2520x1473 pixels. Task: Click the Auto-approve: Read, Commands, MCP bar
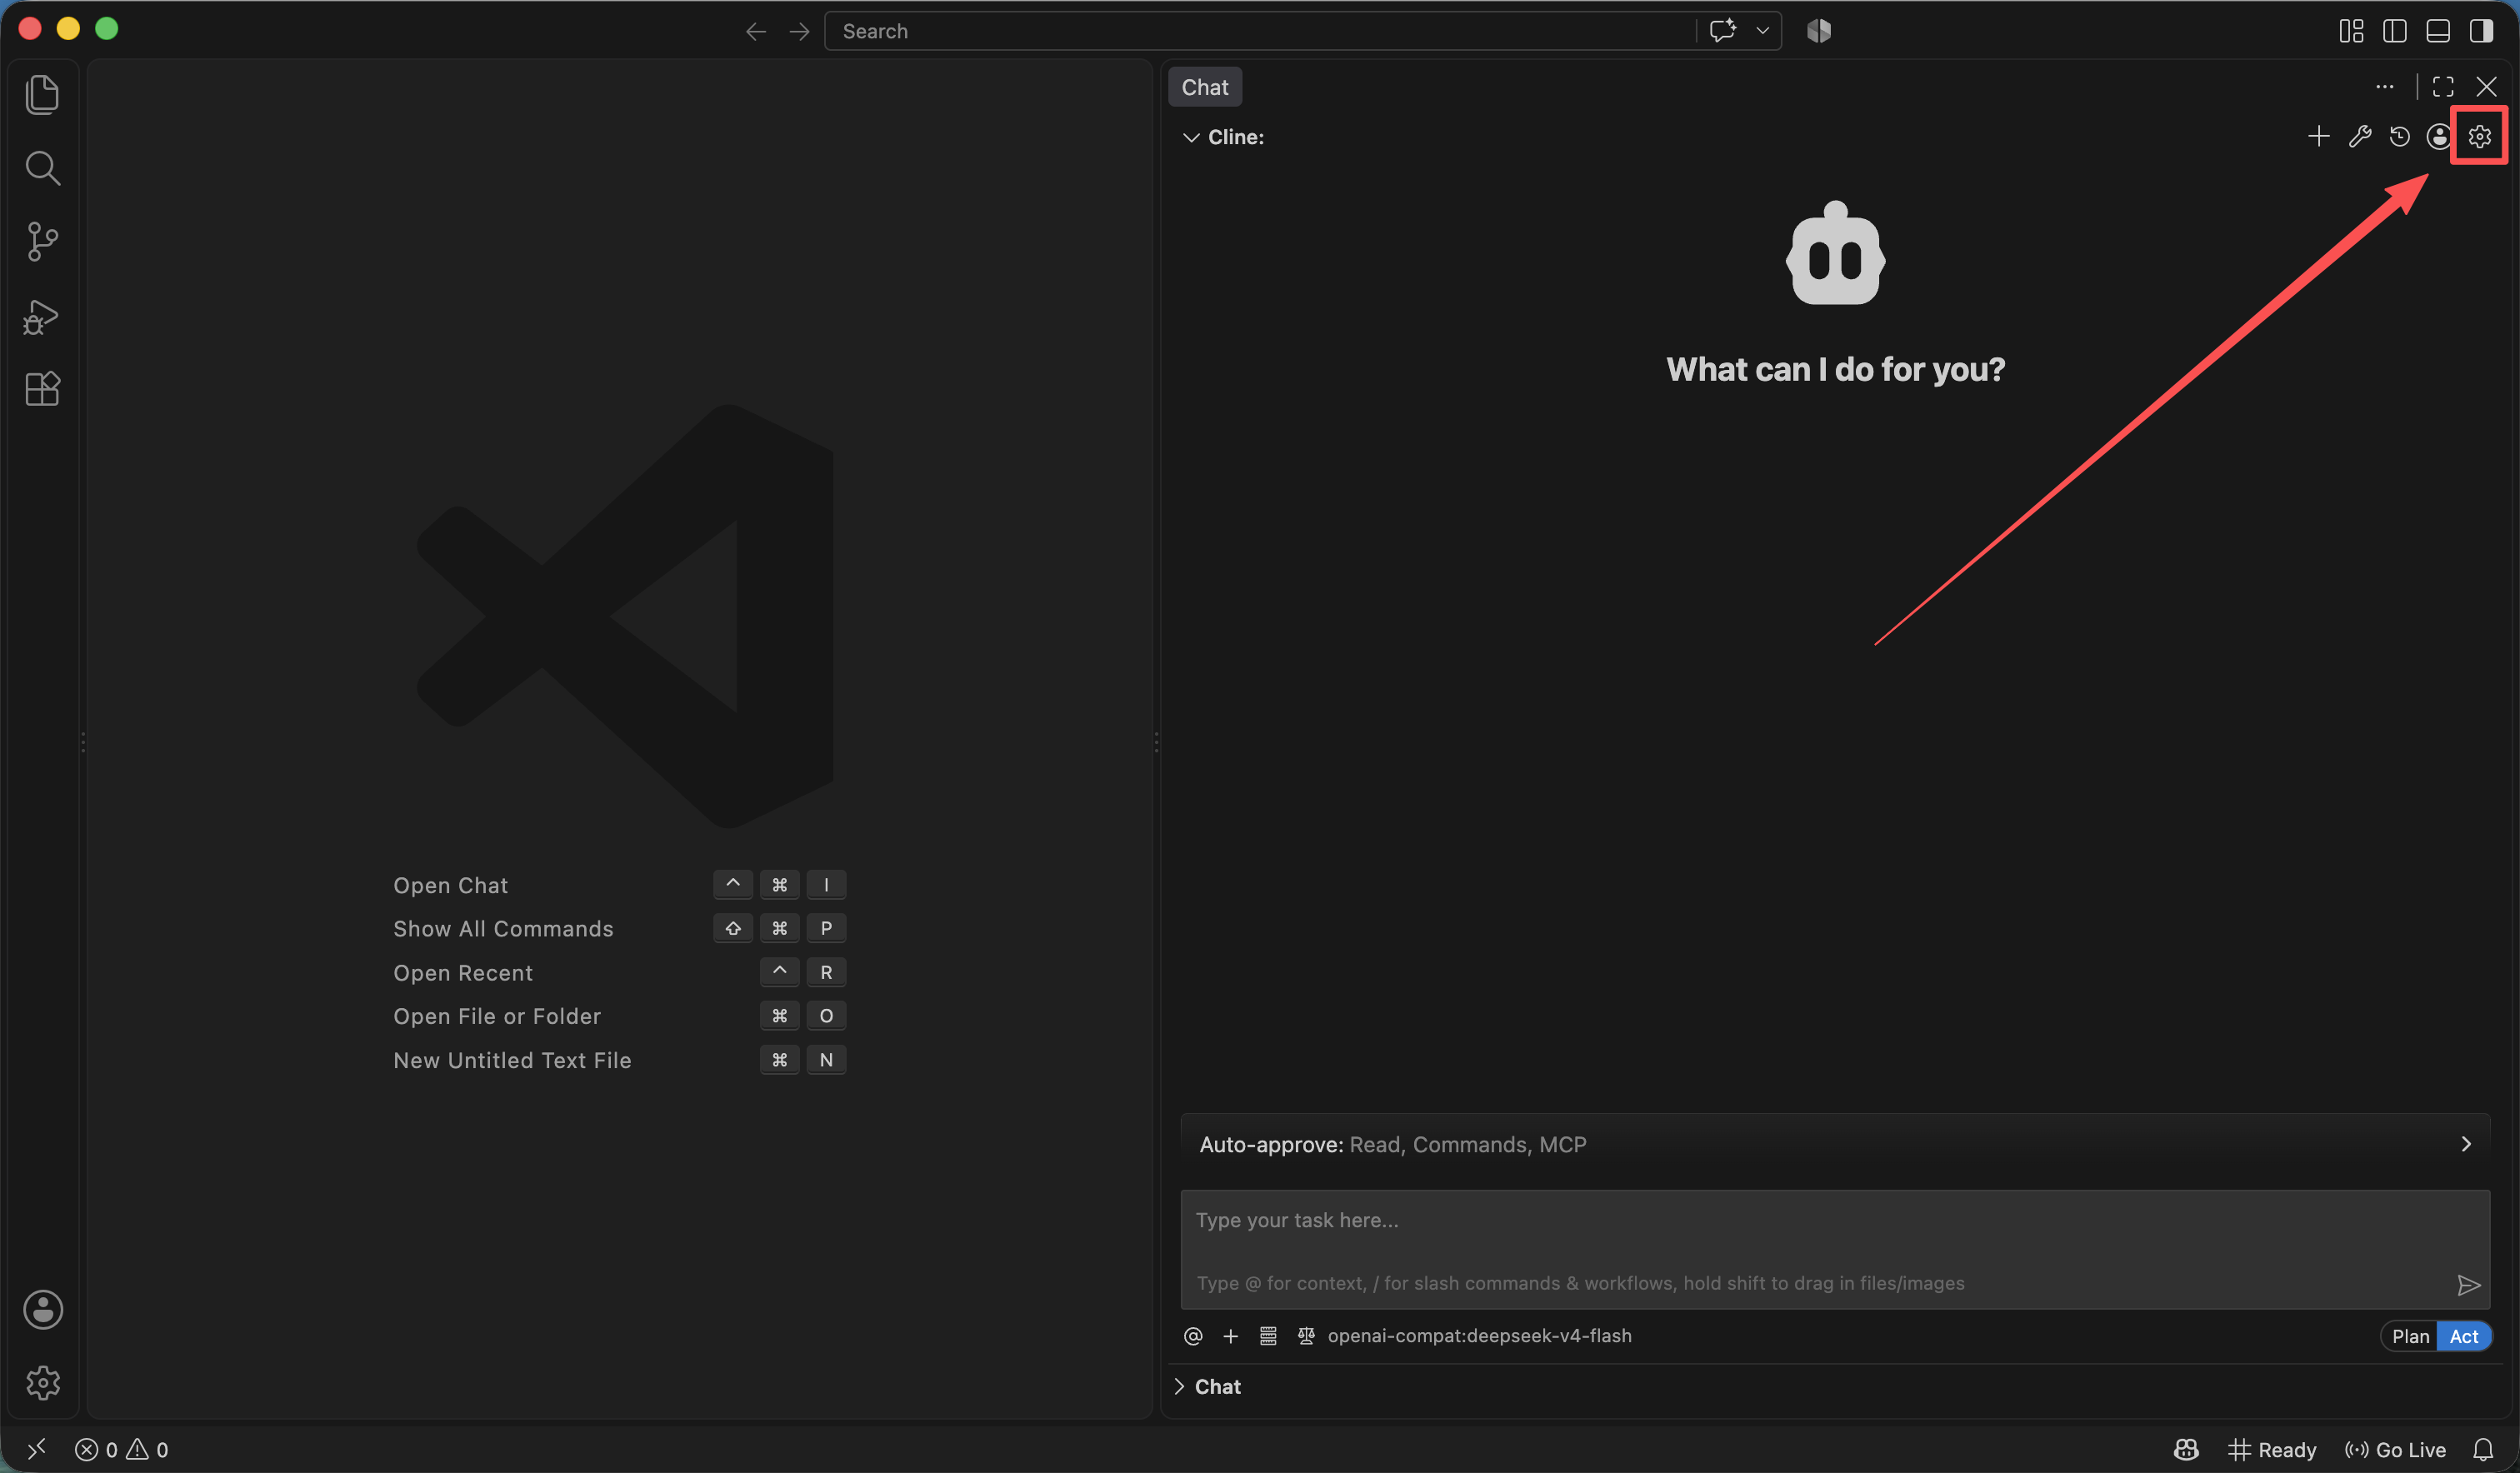pos(1835,1144)
